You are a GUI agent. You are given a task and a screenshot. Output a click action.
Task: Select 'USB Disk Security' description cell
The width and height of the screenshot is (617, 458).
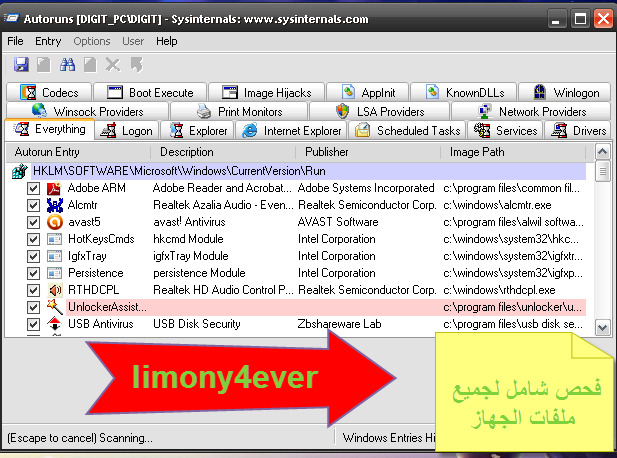tap(197, 324)
